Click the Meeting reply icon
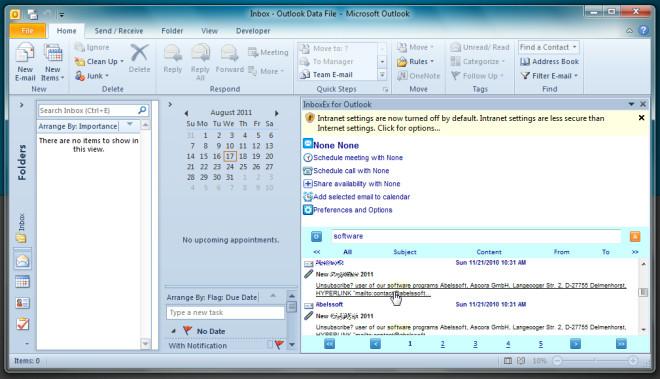The height and width of the screenshot is (379, 660). 253,52
